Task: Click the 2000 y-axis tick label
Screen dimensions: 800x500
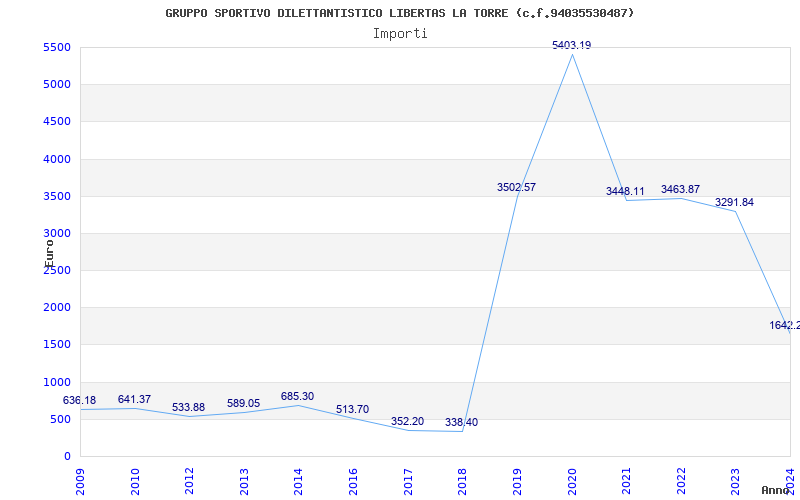Action: click(x=57, y=308)
